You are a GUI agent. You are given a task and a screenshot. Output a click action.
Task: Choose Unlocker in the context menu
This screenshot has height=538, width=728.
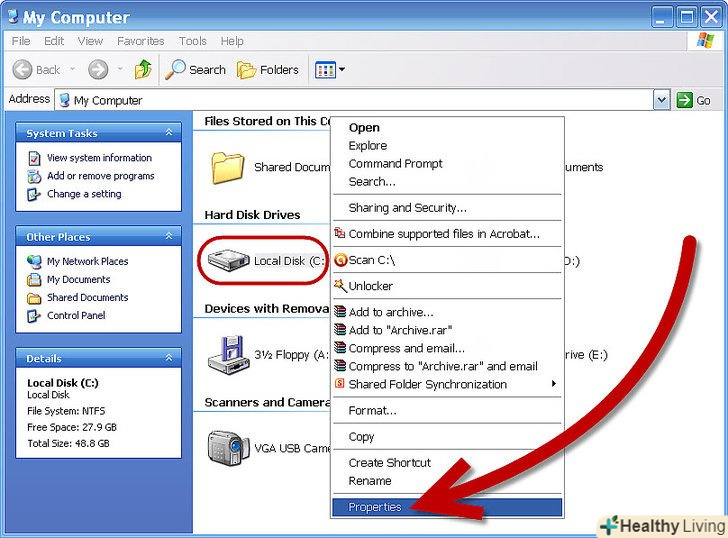(x=447, y=286)
